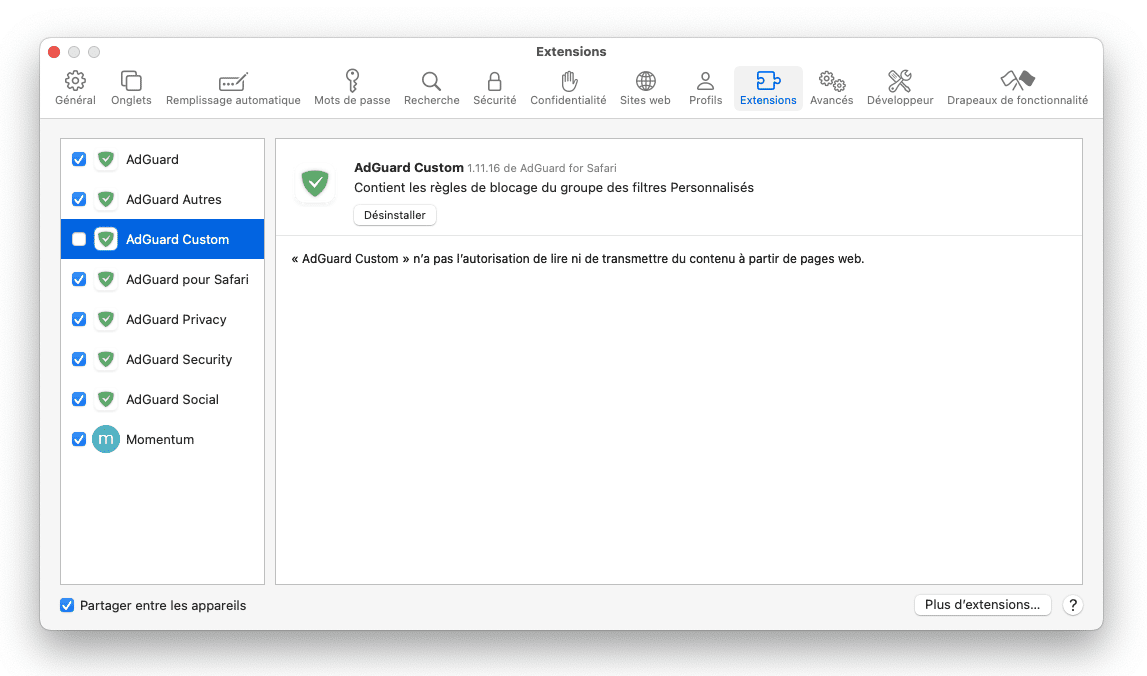
Task: Click 'Partager entre les appareils' label
Action: (x=163, y=605)
